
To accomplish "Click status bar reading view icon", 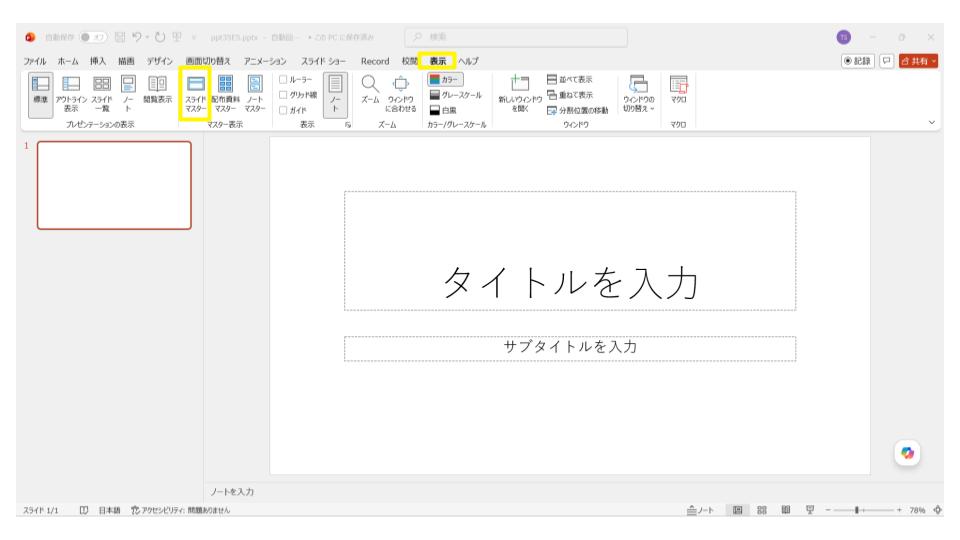I will click(786, 510).
